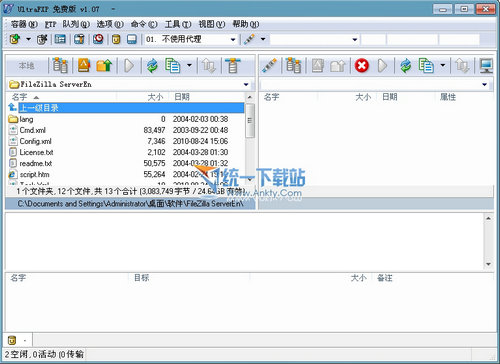Open the 队列 menu
Screen dimensions: 500x364
tap(76, 24)
